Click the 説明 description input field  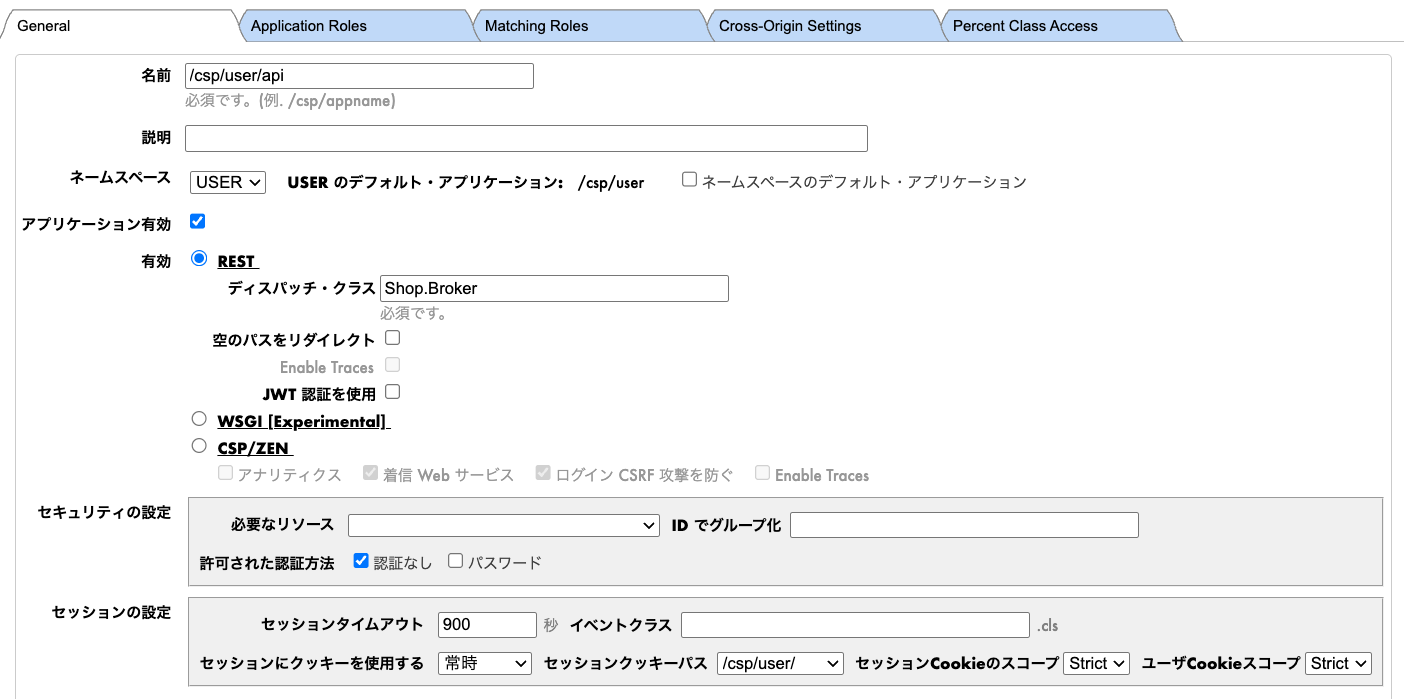526,138
